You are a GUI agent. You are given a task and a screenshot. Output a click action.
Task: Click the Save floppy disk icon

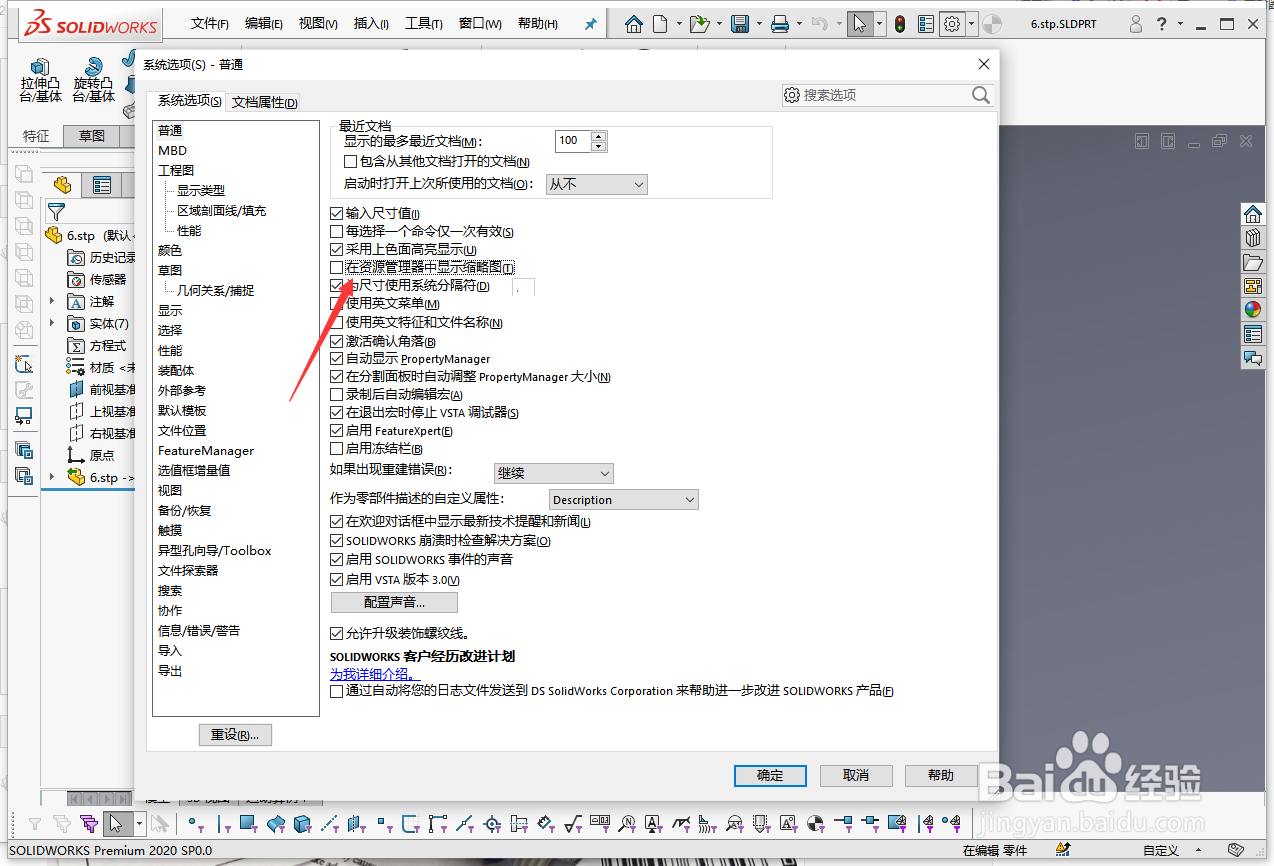(x=740, y=24)
